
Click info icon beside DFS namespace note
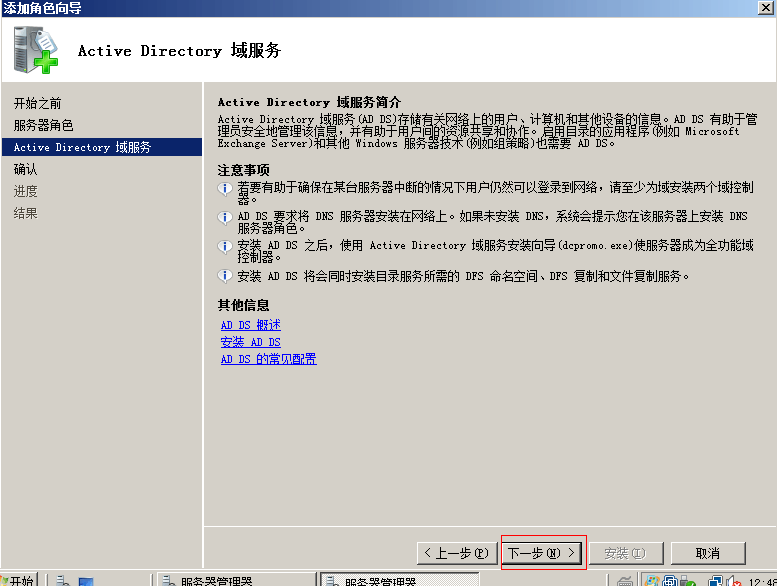225,276
